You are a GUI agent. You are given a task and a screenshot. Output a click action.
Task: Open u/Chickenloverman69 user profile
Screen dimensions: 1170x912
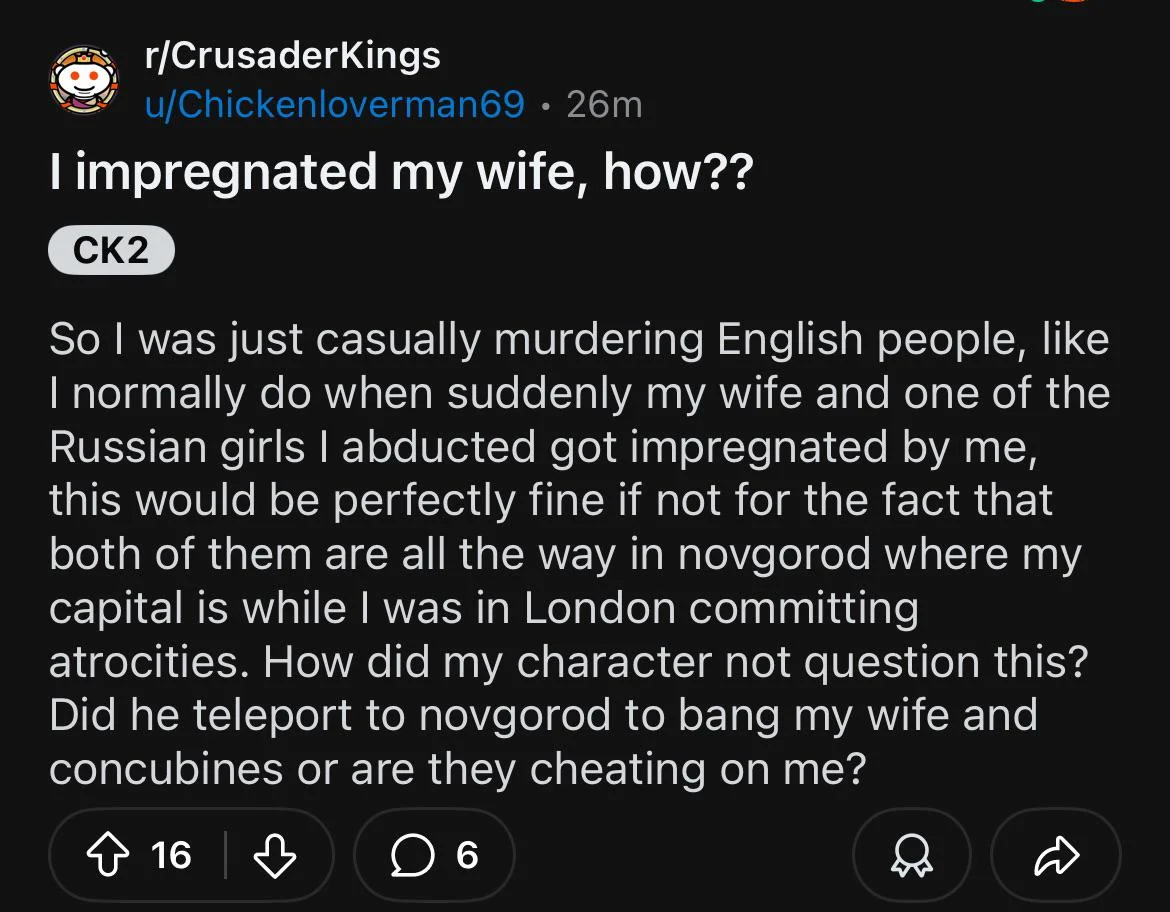(335, 104)
